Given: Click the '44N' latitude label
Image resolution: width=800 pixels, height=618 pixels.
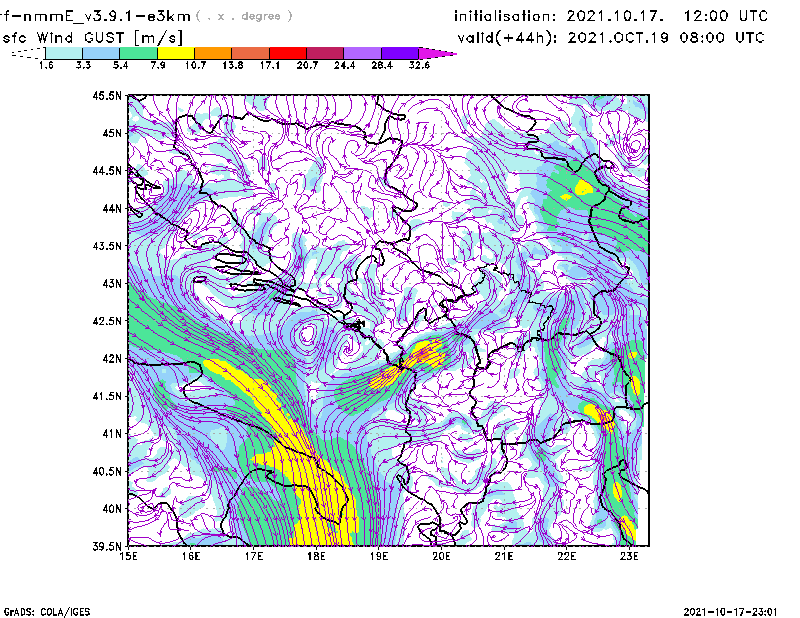Looking at the screenshot, I should click(112, 208).
